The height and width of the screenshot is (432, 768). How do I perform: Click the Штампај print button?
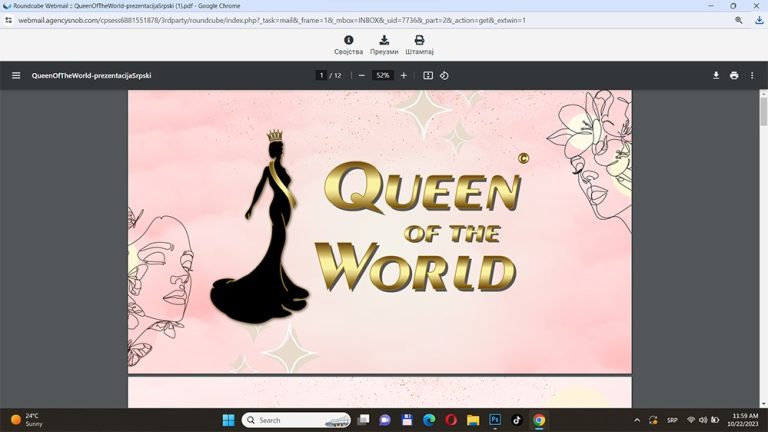[419, 45]
